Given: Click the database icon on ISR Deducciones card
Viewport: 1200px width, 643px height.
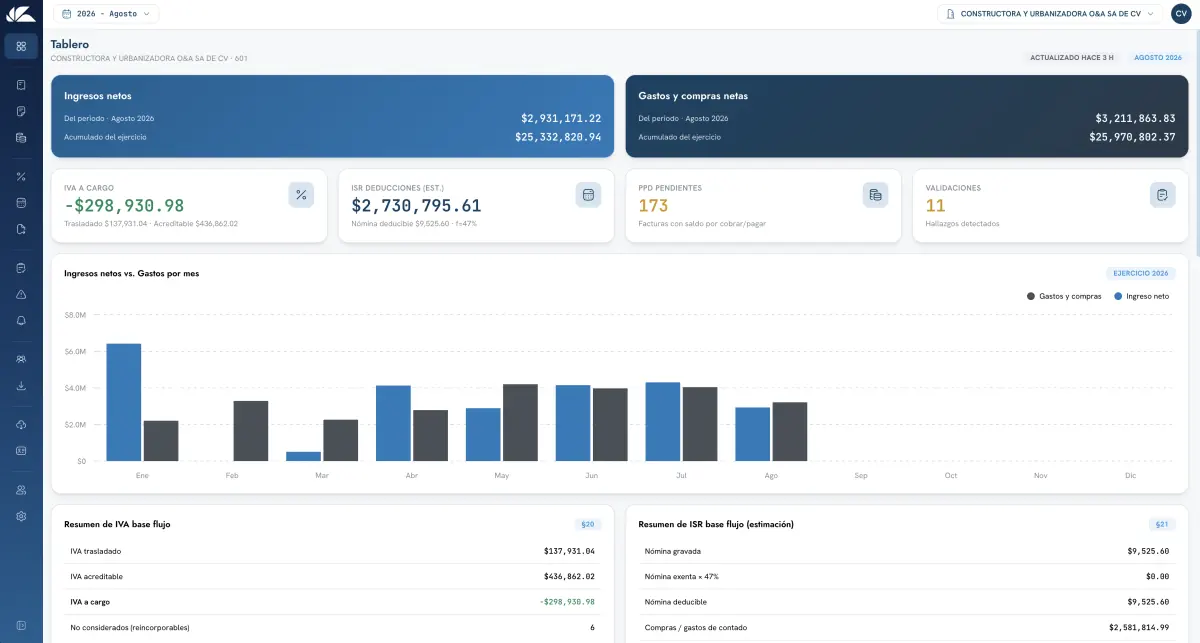Looking at the screenshot, I should pyautogui.click(x=588, y=195).
